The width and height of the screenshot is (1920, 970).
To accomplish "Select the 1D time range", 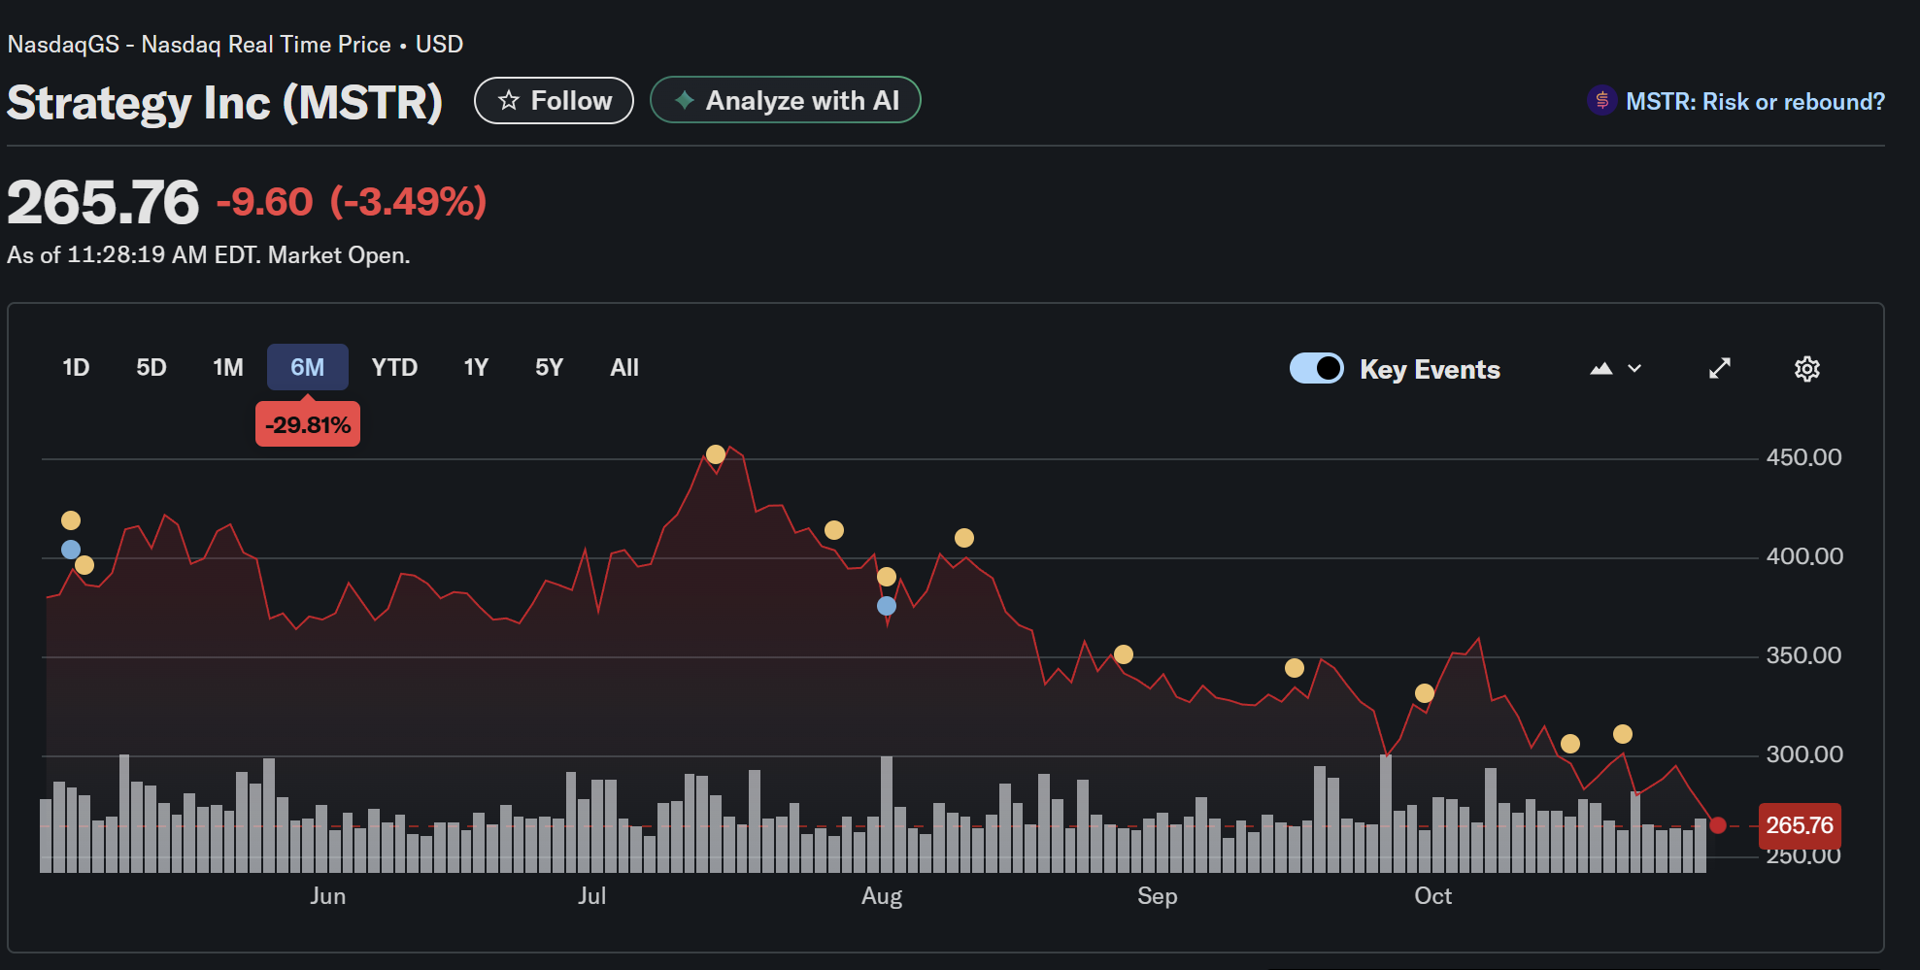I will coord(76,368).
